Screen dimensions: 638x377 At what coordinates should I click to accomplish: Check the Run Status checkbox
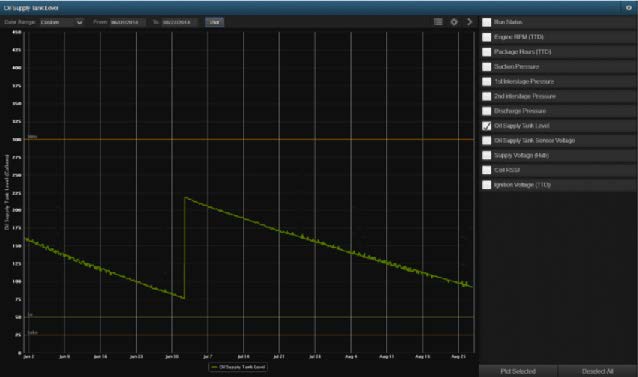[487, 22]
